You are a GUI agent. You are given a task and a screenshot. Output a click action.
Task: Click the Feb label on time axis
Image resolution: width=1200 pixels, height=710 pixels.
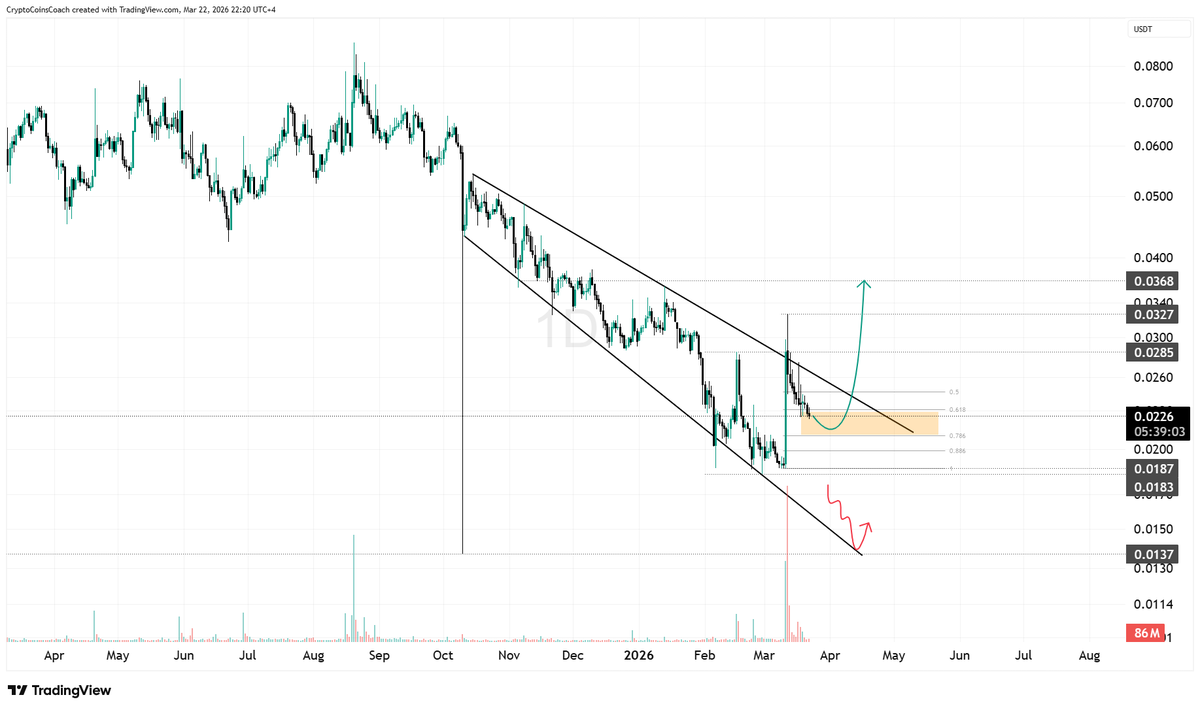click(x=704, y=656)
